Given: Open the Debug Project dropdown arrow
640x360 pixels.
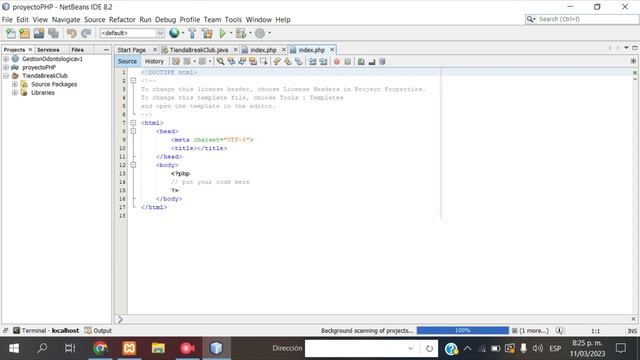Looking at the screenshot, I should click(x=250, y=33).
